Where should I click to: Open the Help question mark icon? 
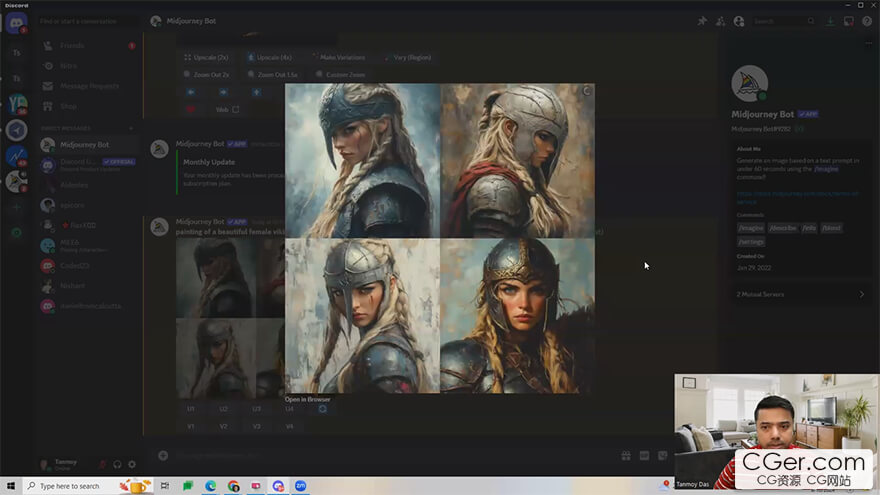[867, 21]
